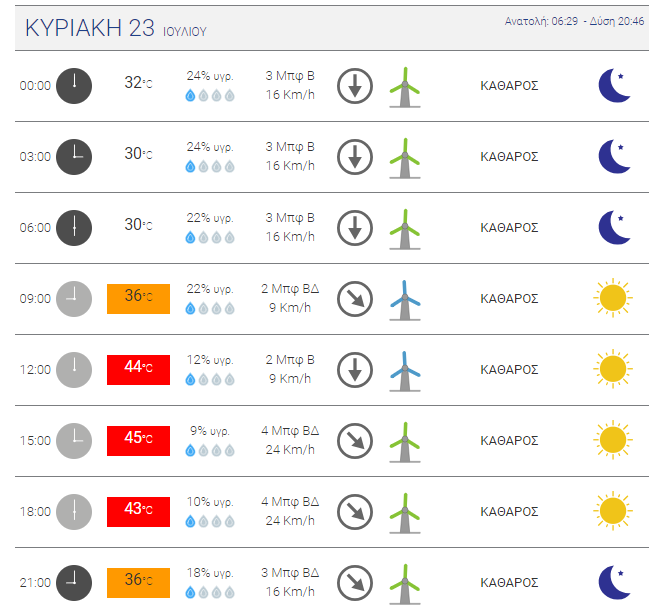
Task: Click the moon icon in the 03:00 row
Action: pyautogui.click(x=614, y=156)
